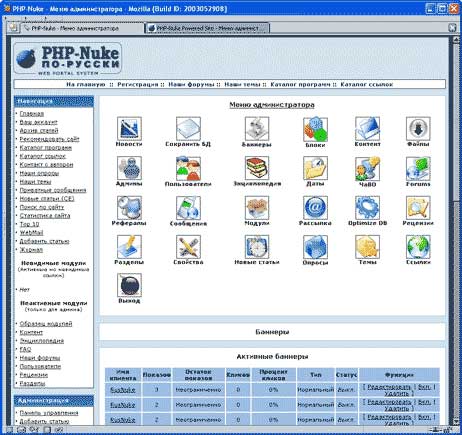Image resolution: width=462 pixels, height=435 pixels.
Task: Open the Приватные сообщения sidebar link
Action: 53,190
